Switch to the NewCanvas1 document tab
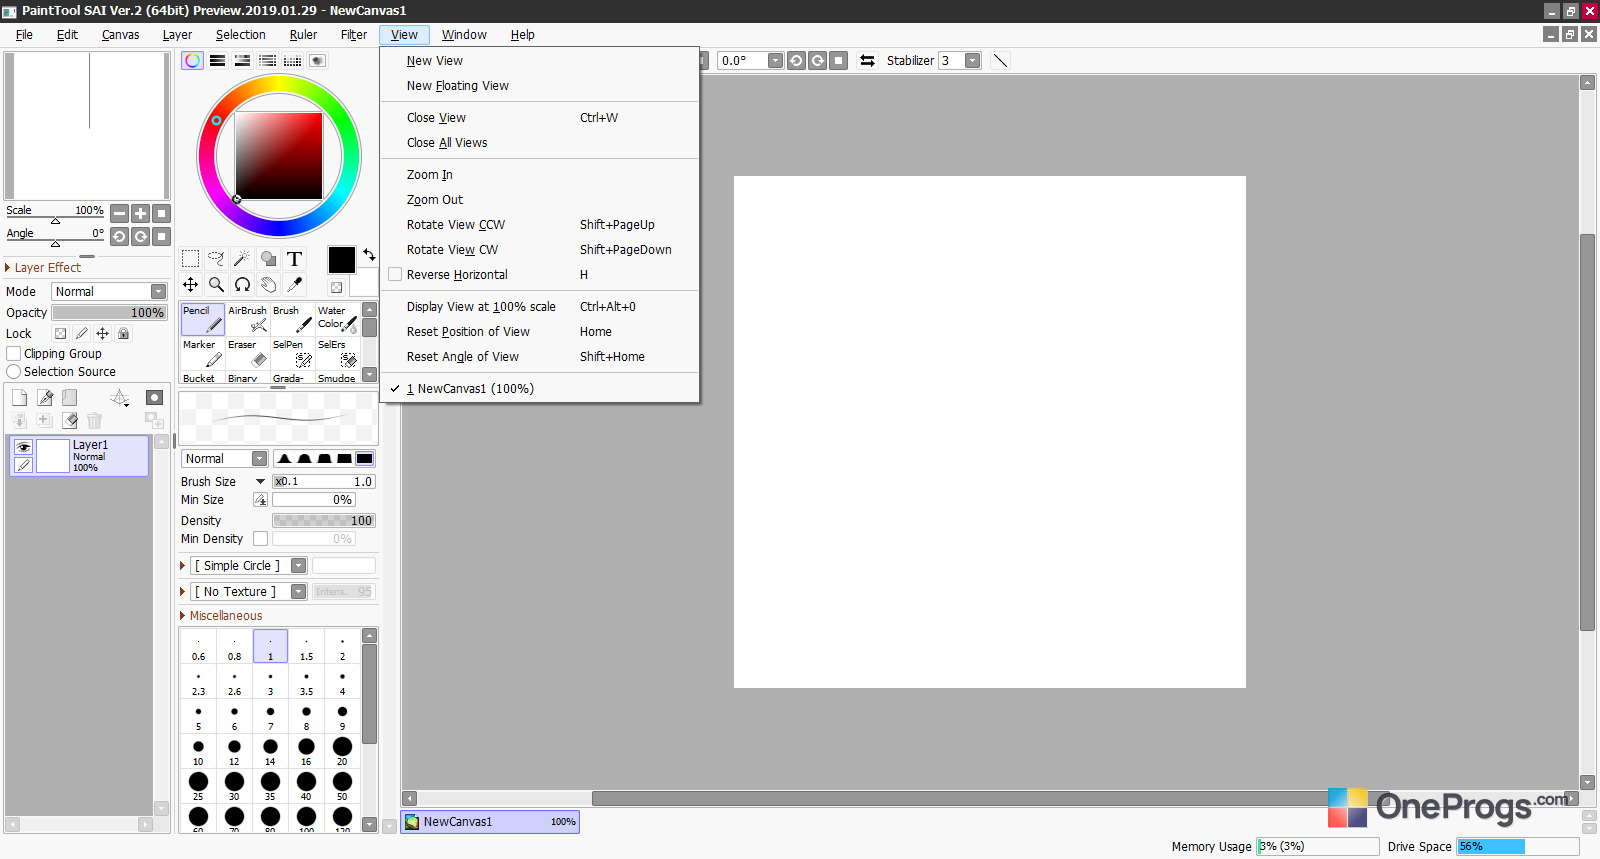This screenshot has height=859, width=1600. tap(490, 822)
